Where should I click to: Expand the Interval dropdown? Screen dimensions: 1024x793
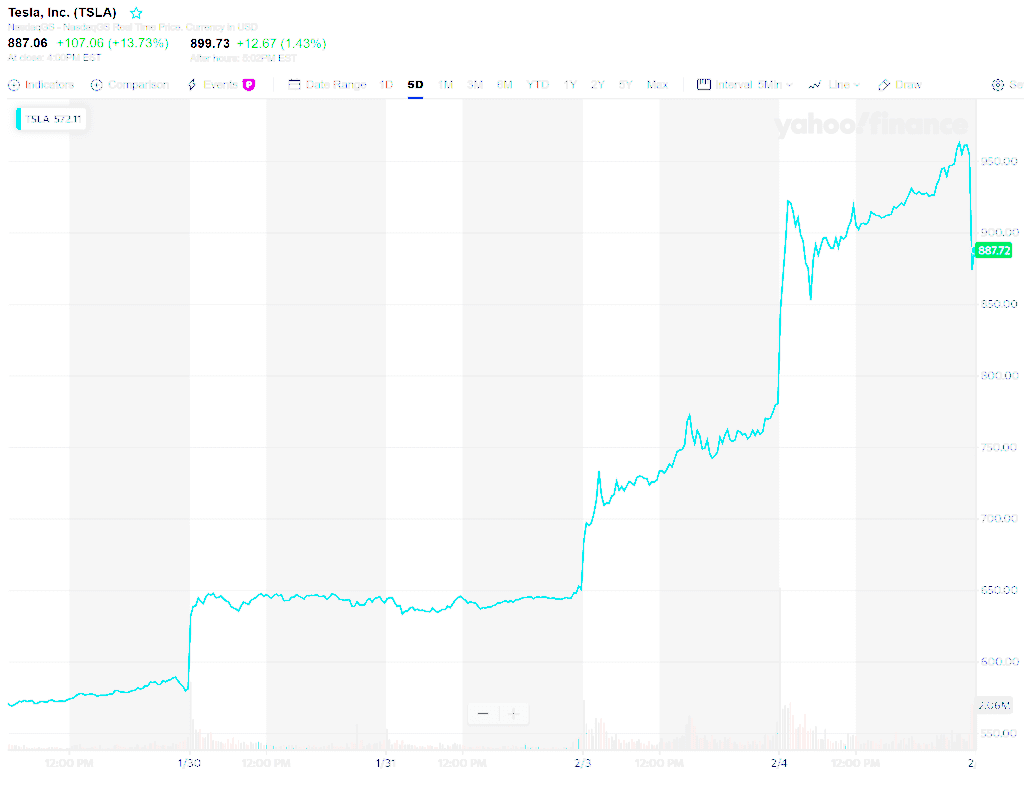tap(745, 85)
